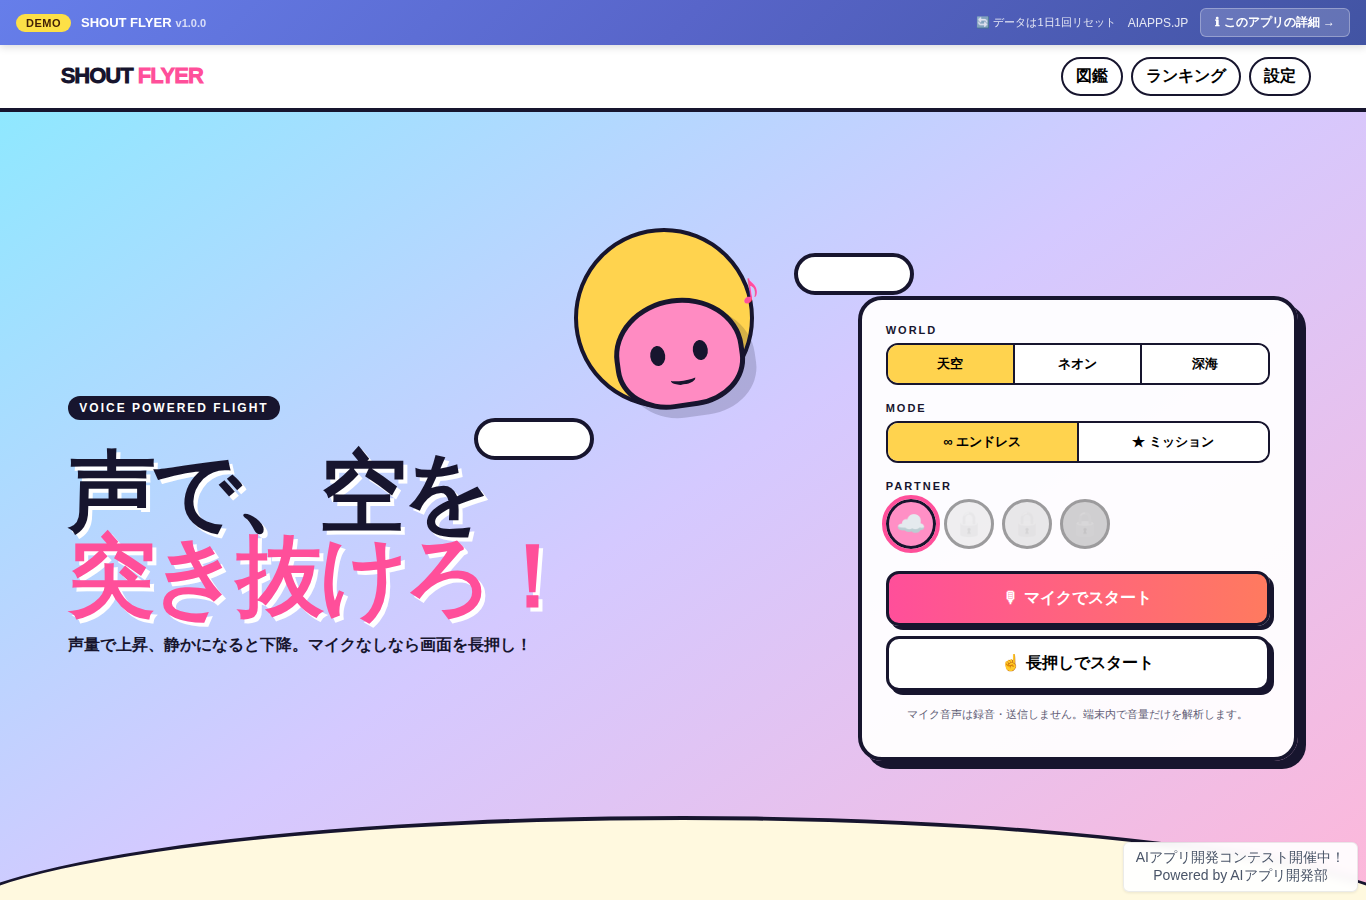Screen dimensions: 1366x900
Task: Click the 声量で上昇、静かになると下降 description
Action: [x=298, y=645]
